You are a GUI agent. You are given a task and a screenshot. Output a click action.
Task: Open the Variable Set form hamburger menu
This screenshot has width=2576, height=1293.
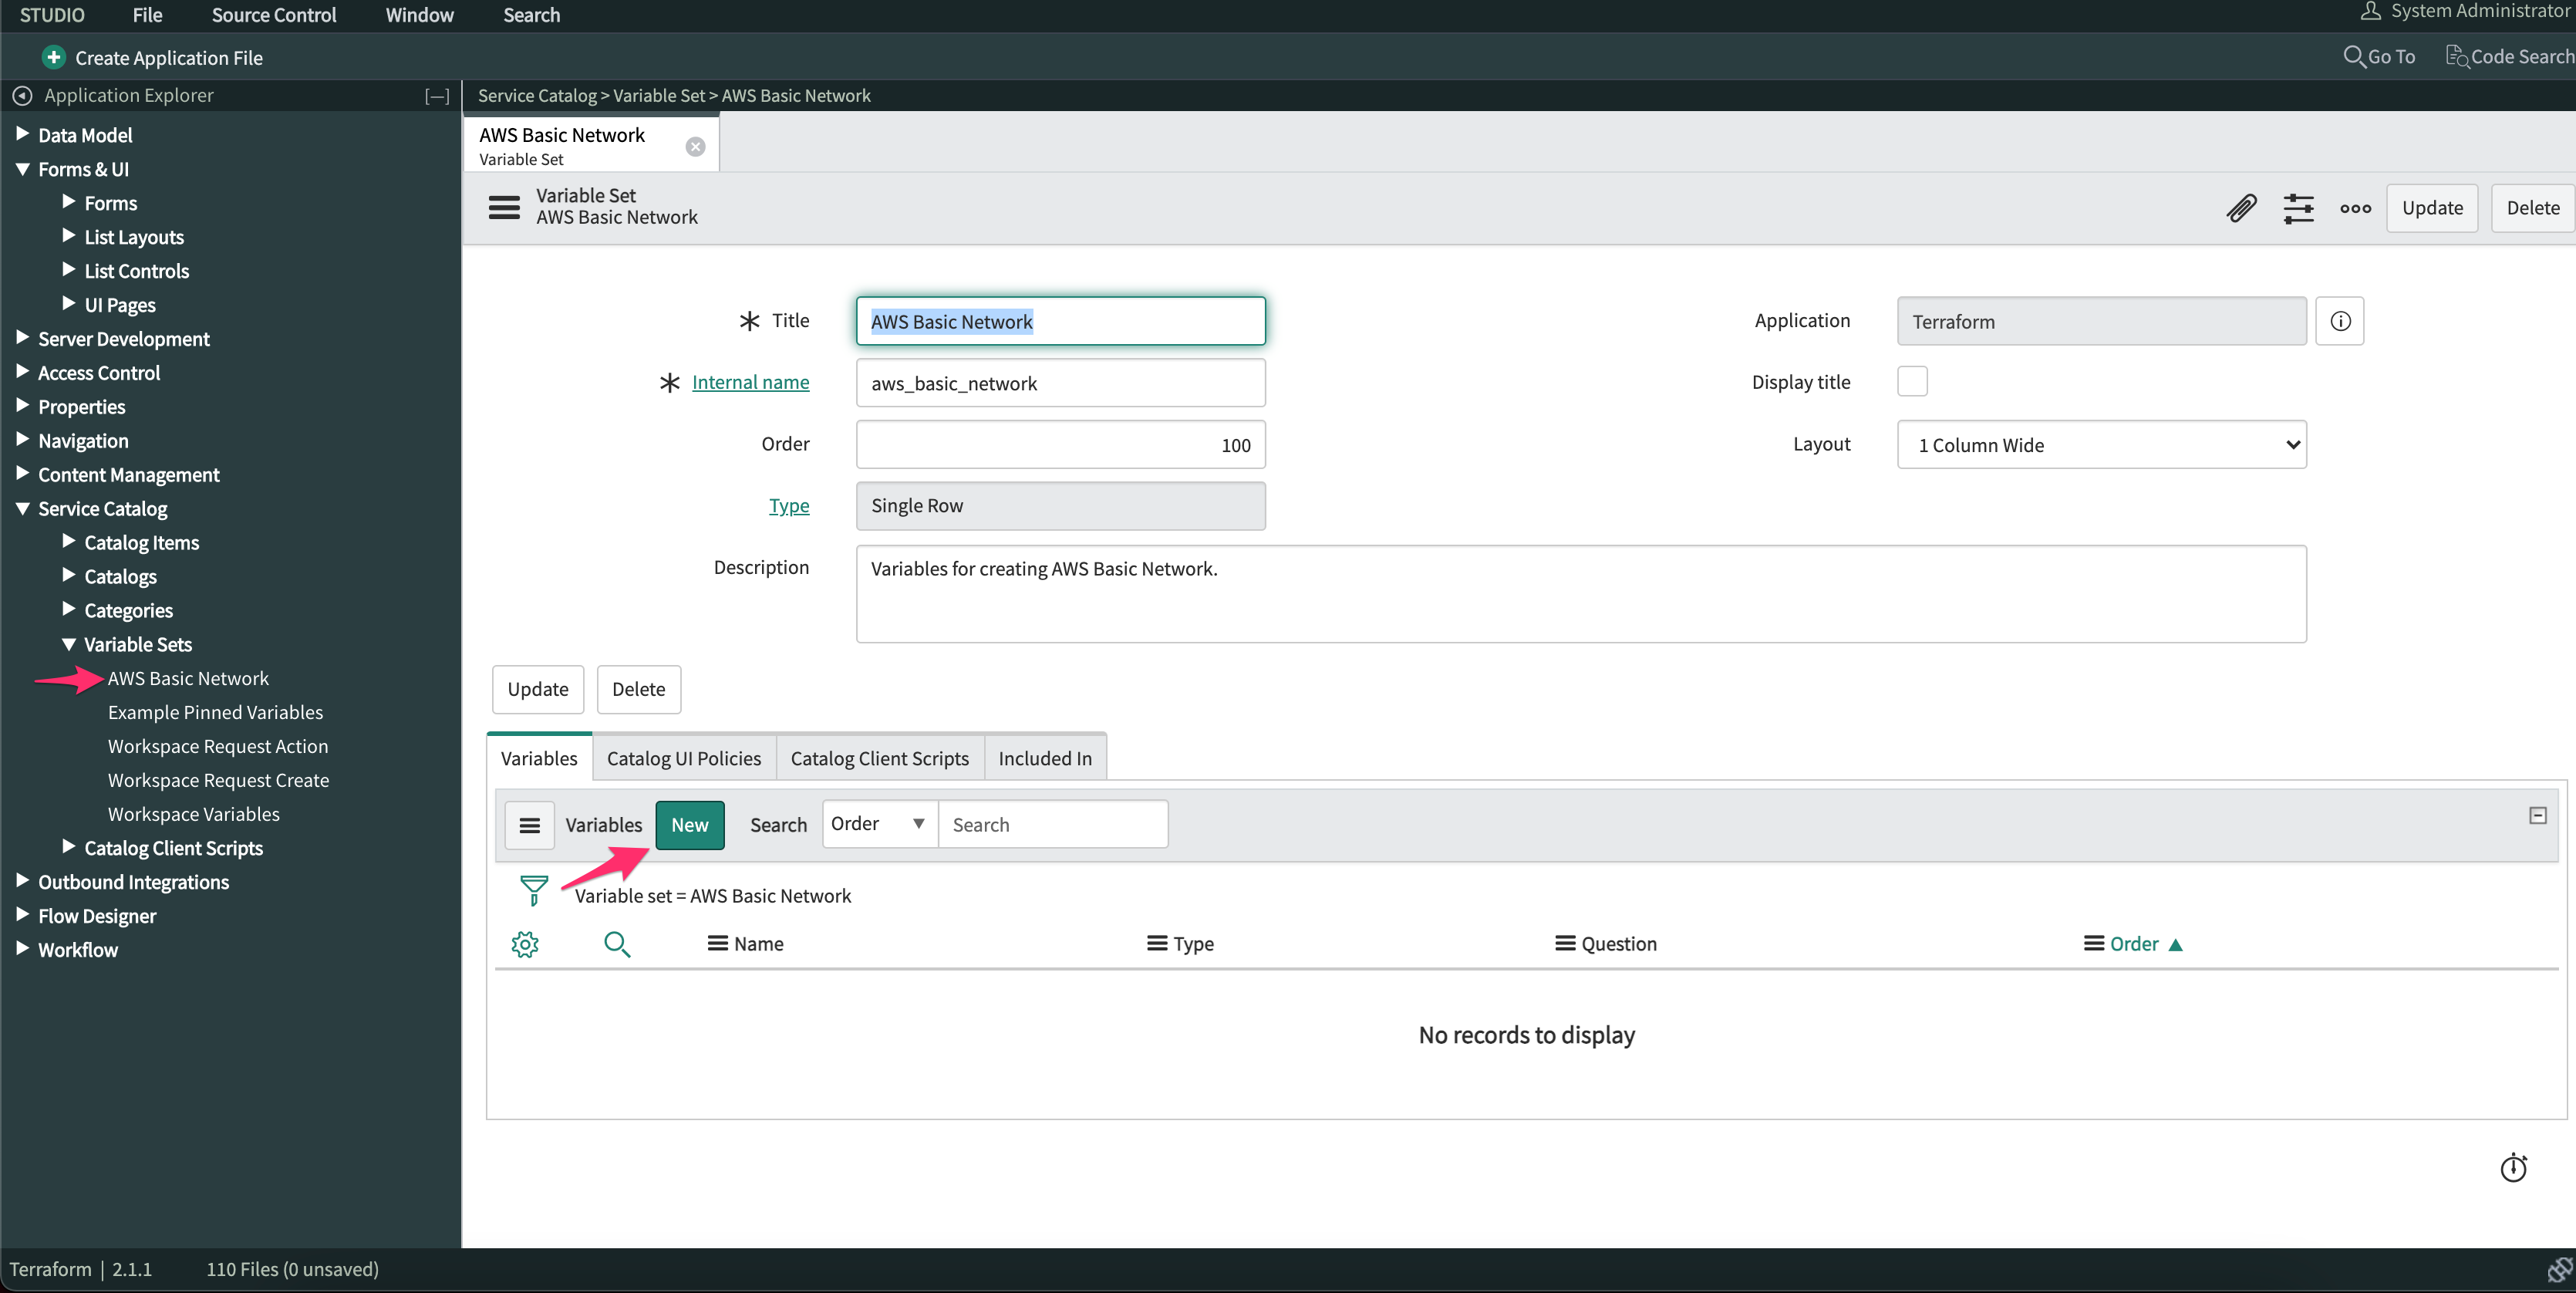point(504,207)
